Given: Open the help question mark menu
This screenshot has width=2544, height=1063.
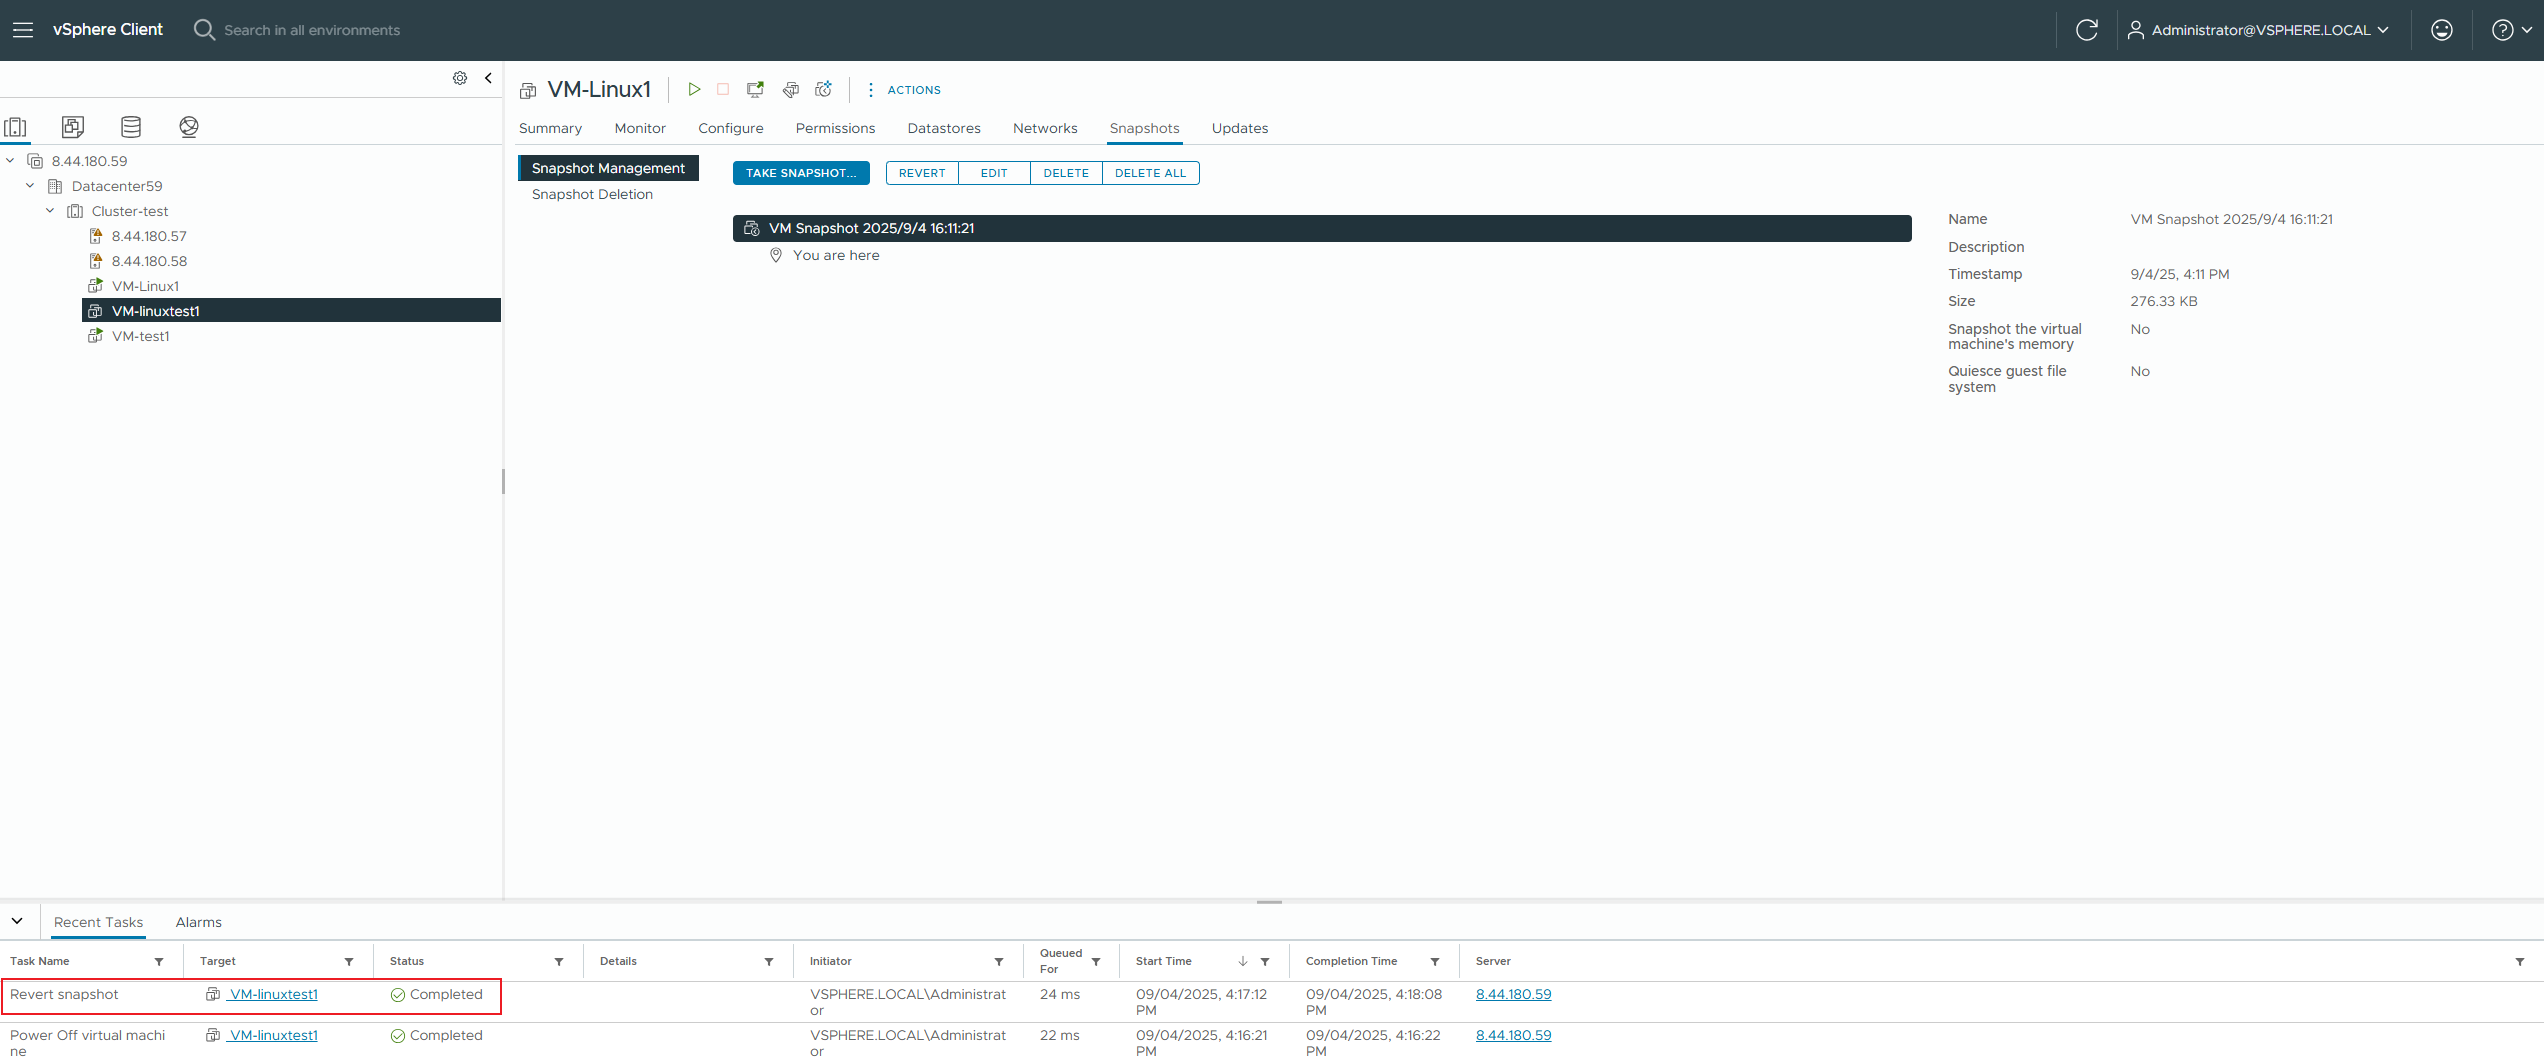Looking at the screenshot, I should pyautogui.click(x=2511, y=30).
